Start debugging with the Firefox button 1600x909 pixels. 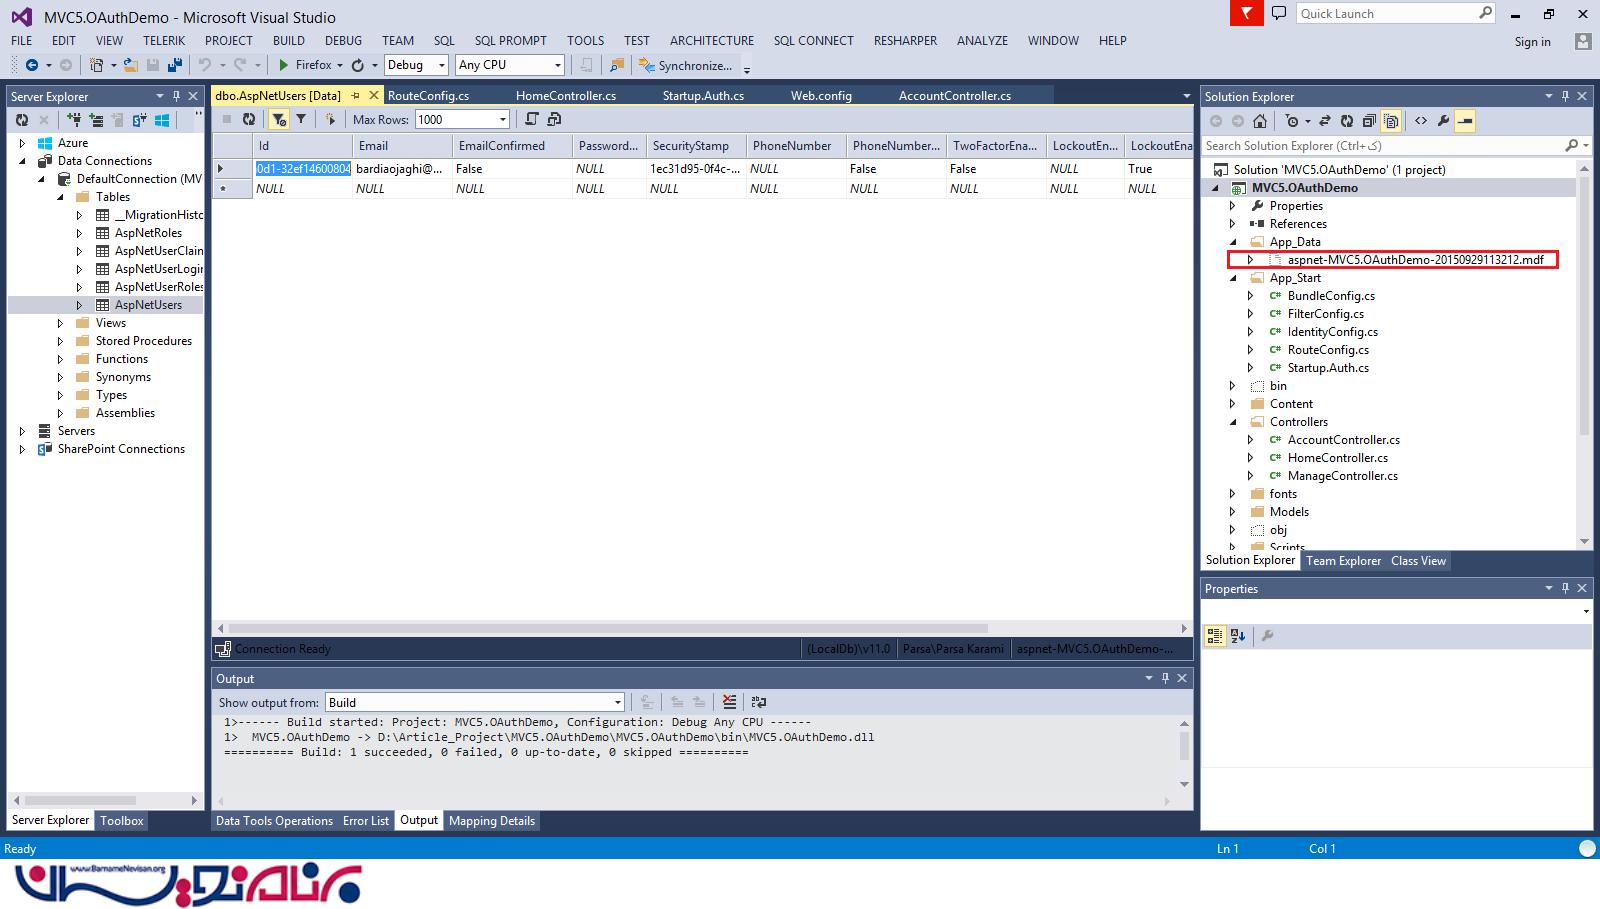tap(304, 65)
